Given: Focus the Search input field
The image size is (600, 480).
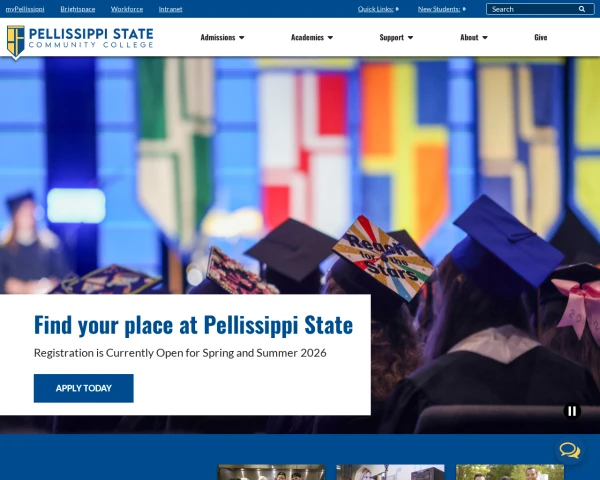Looking at the screenshot, I should 533,9.
